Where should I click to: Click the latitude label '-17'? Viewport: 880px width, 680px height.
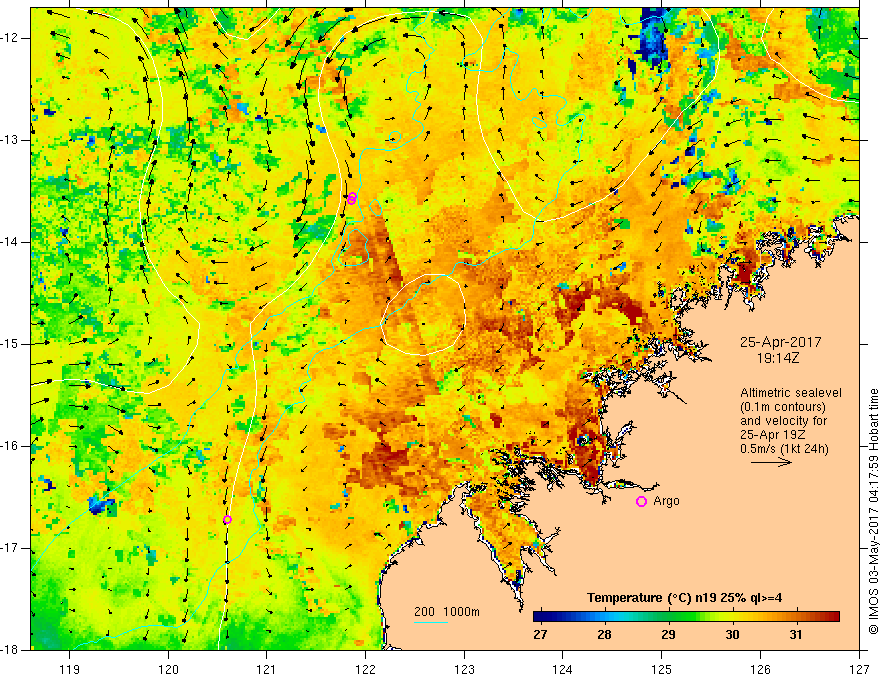pyautogui.click(x=11, y=548)
